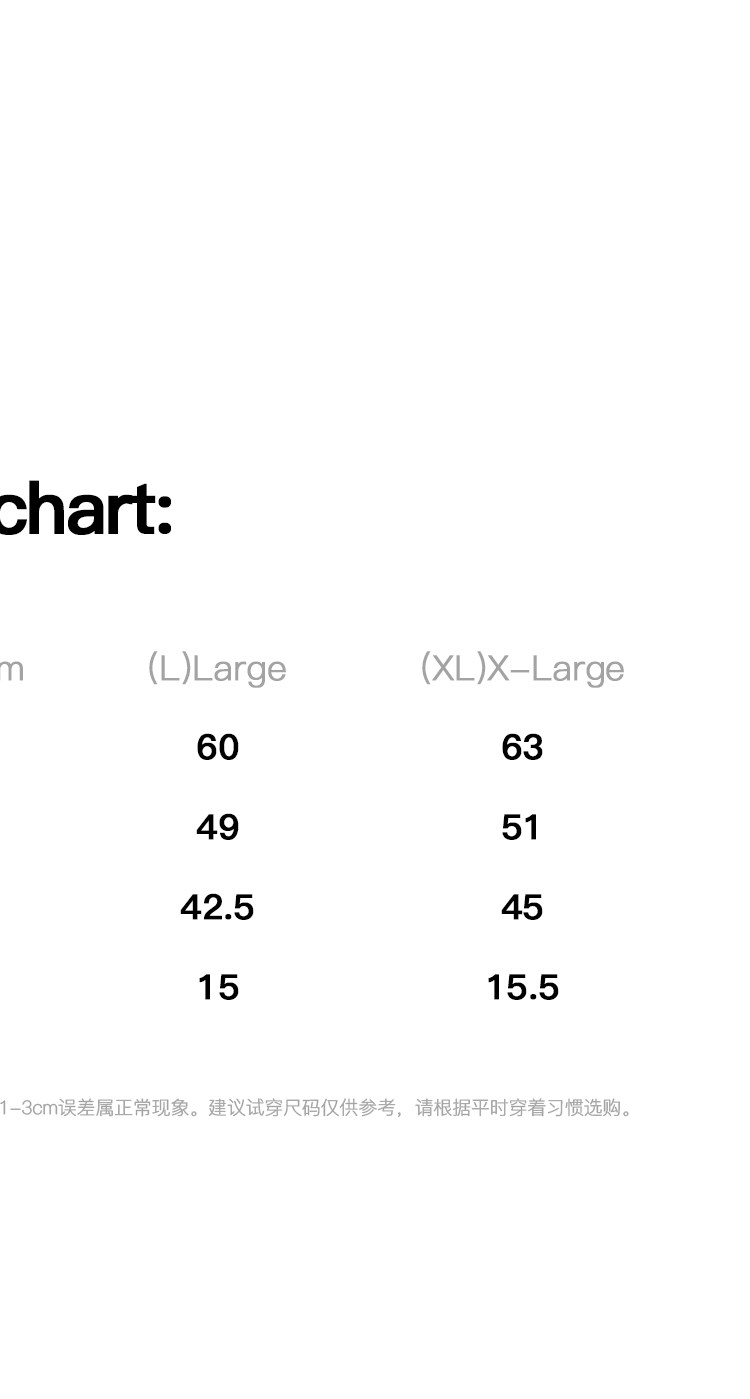Click the 15.5 measurement value
This screenshot has height=1399, width=750.
point(522,987)
